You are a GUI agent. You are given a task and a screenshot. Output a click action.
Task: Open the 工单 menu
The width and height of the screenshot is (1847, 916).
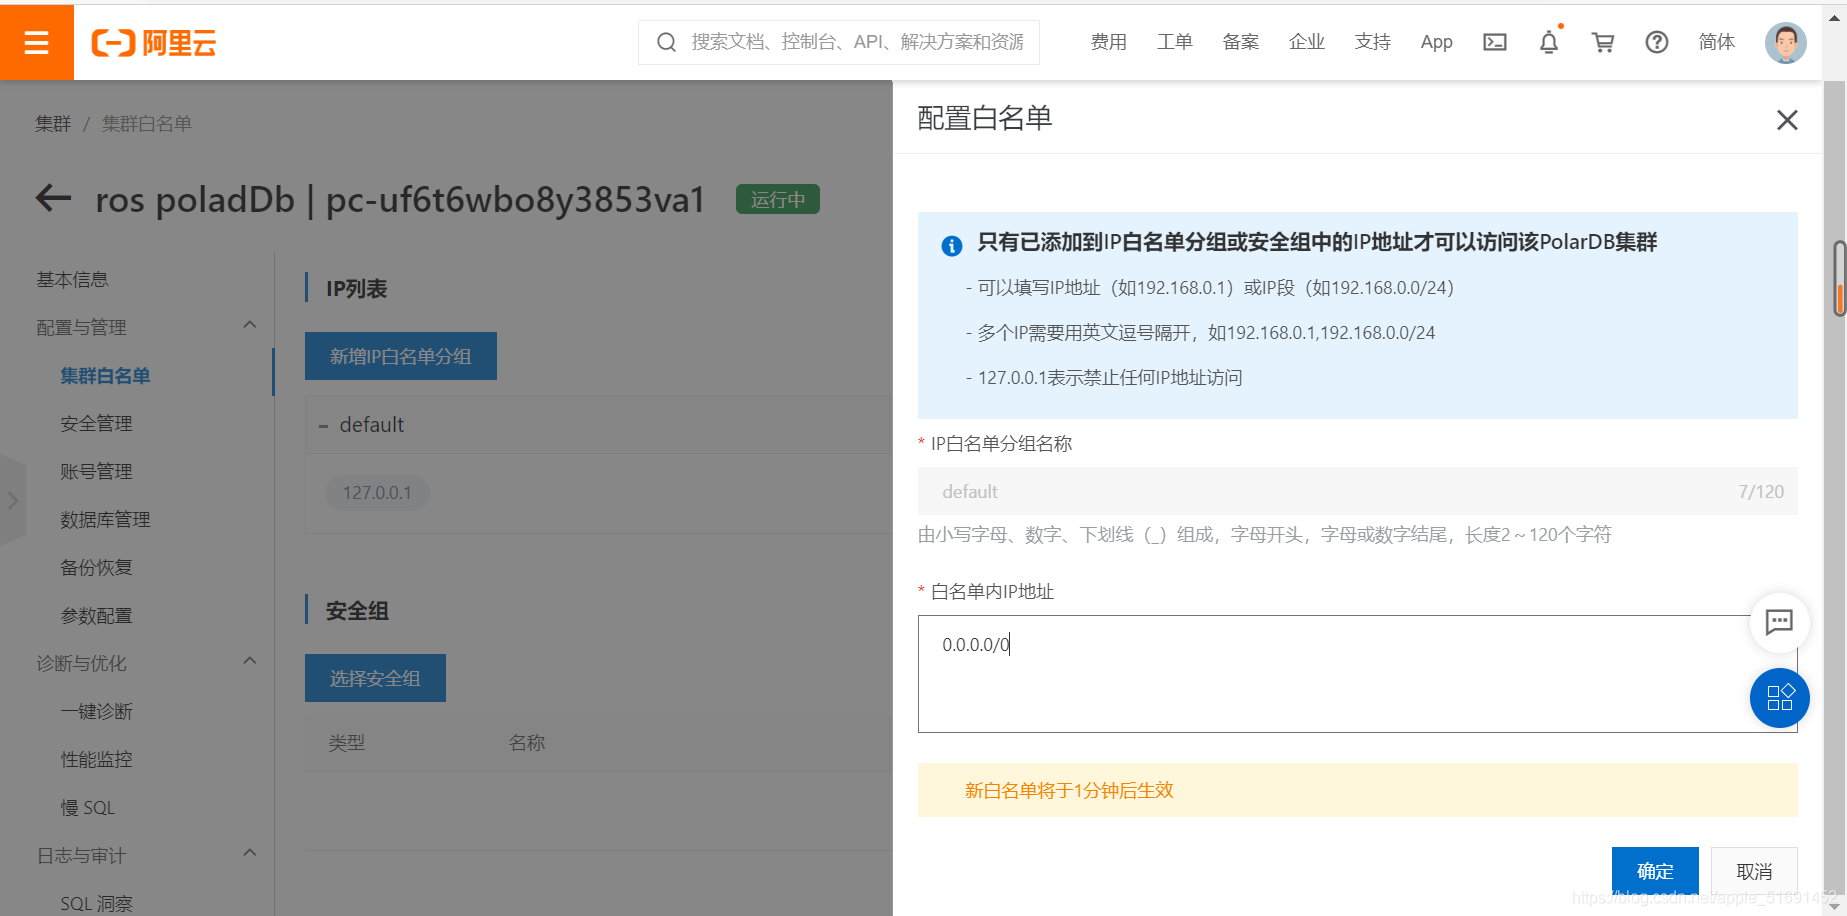click(1174, 42)
